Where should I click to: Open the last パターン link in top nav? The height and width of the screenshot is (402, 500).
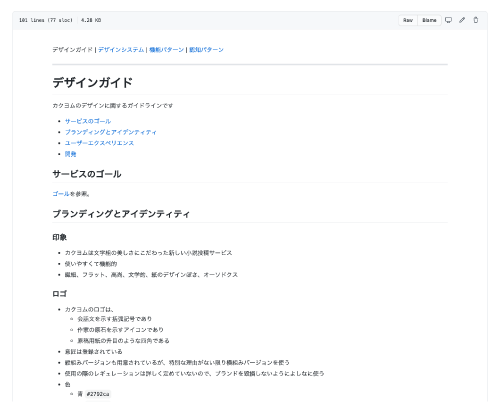click(206, 50)
